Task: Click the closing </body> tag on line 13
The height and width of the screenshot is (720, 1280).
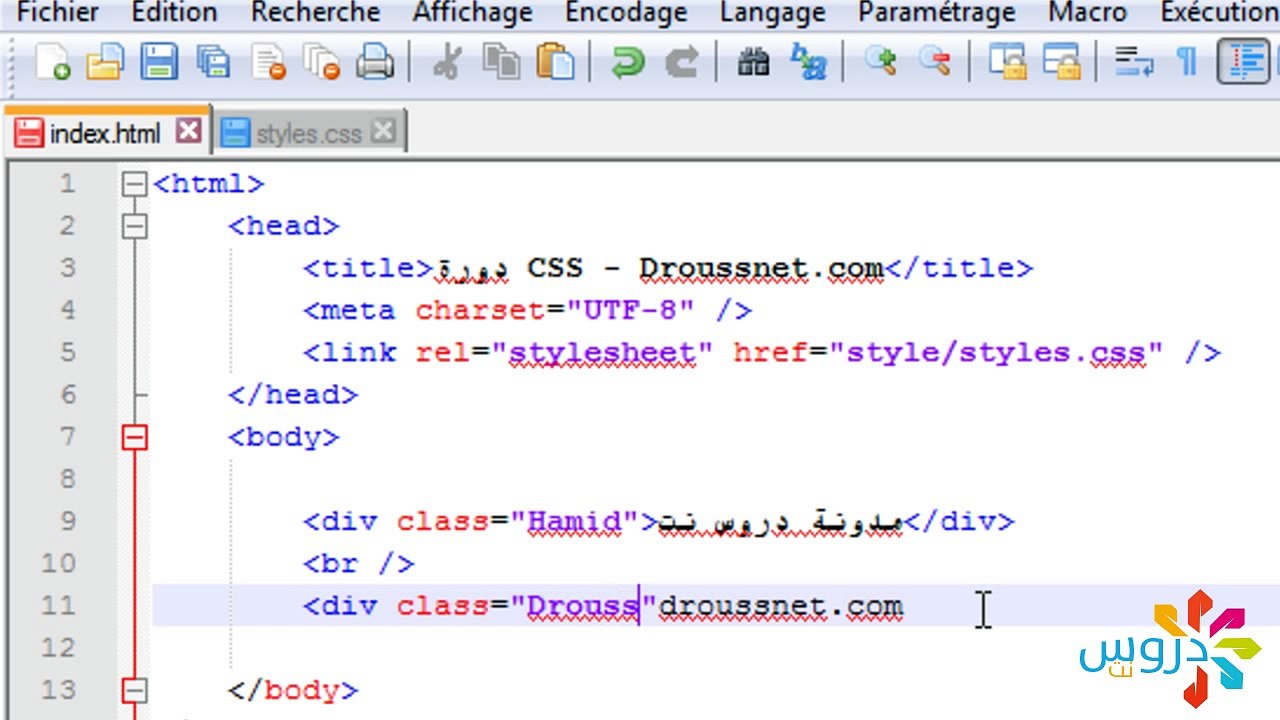Action: tap(293, 690)
